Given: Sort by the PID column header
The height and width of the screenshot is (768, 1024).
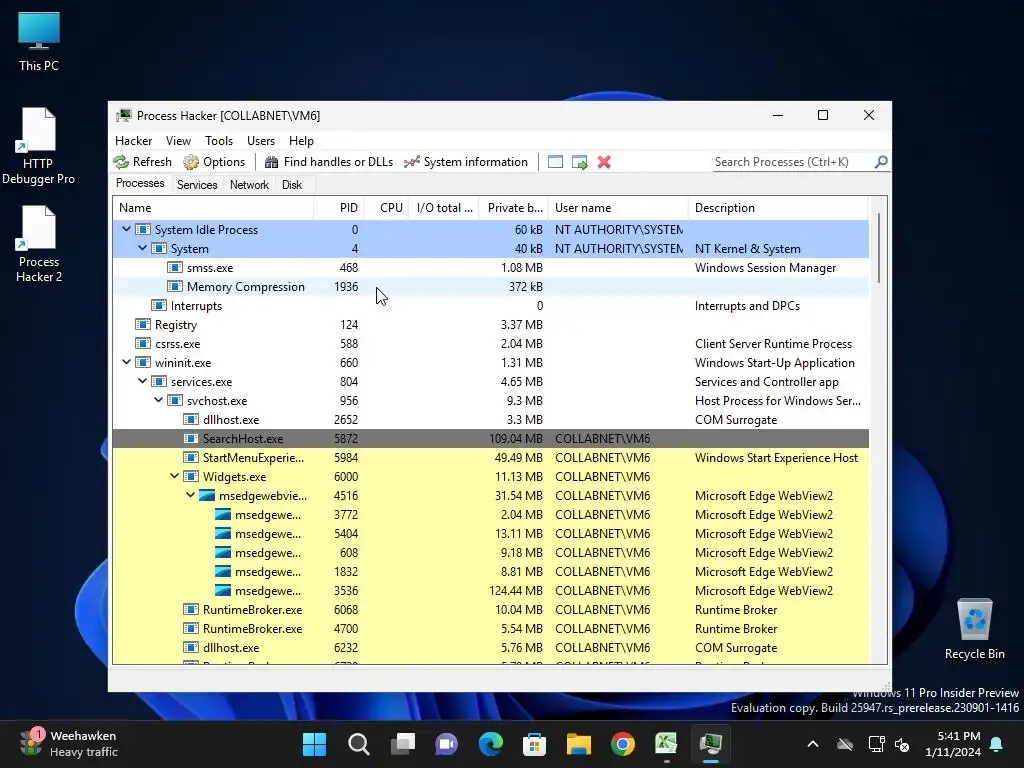Looking at the screenshot, I should click(x=339, y=208).
